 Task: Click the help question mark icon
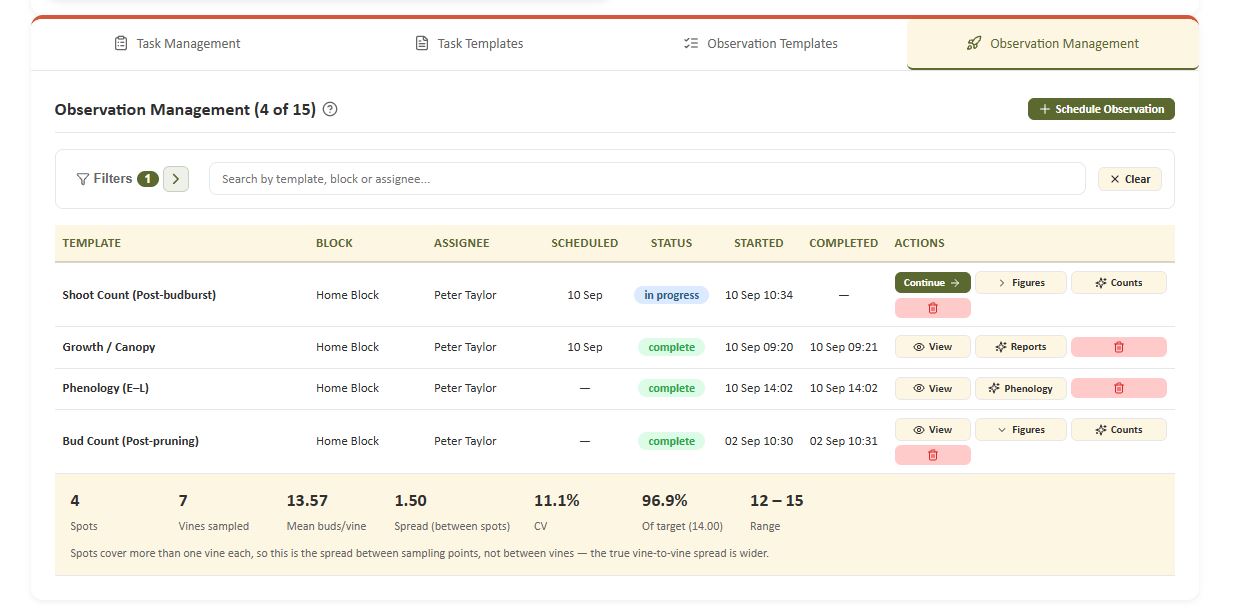click(330, 110)
